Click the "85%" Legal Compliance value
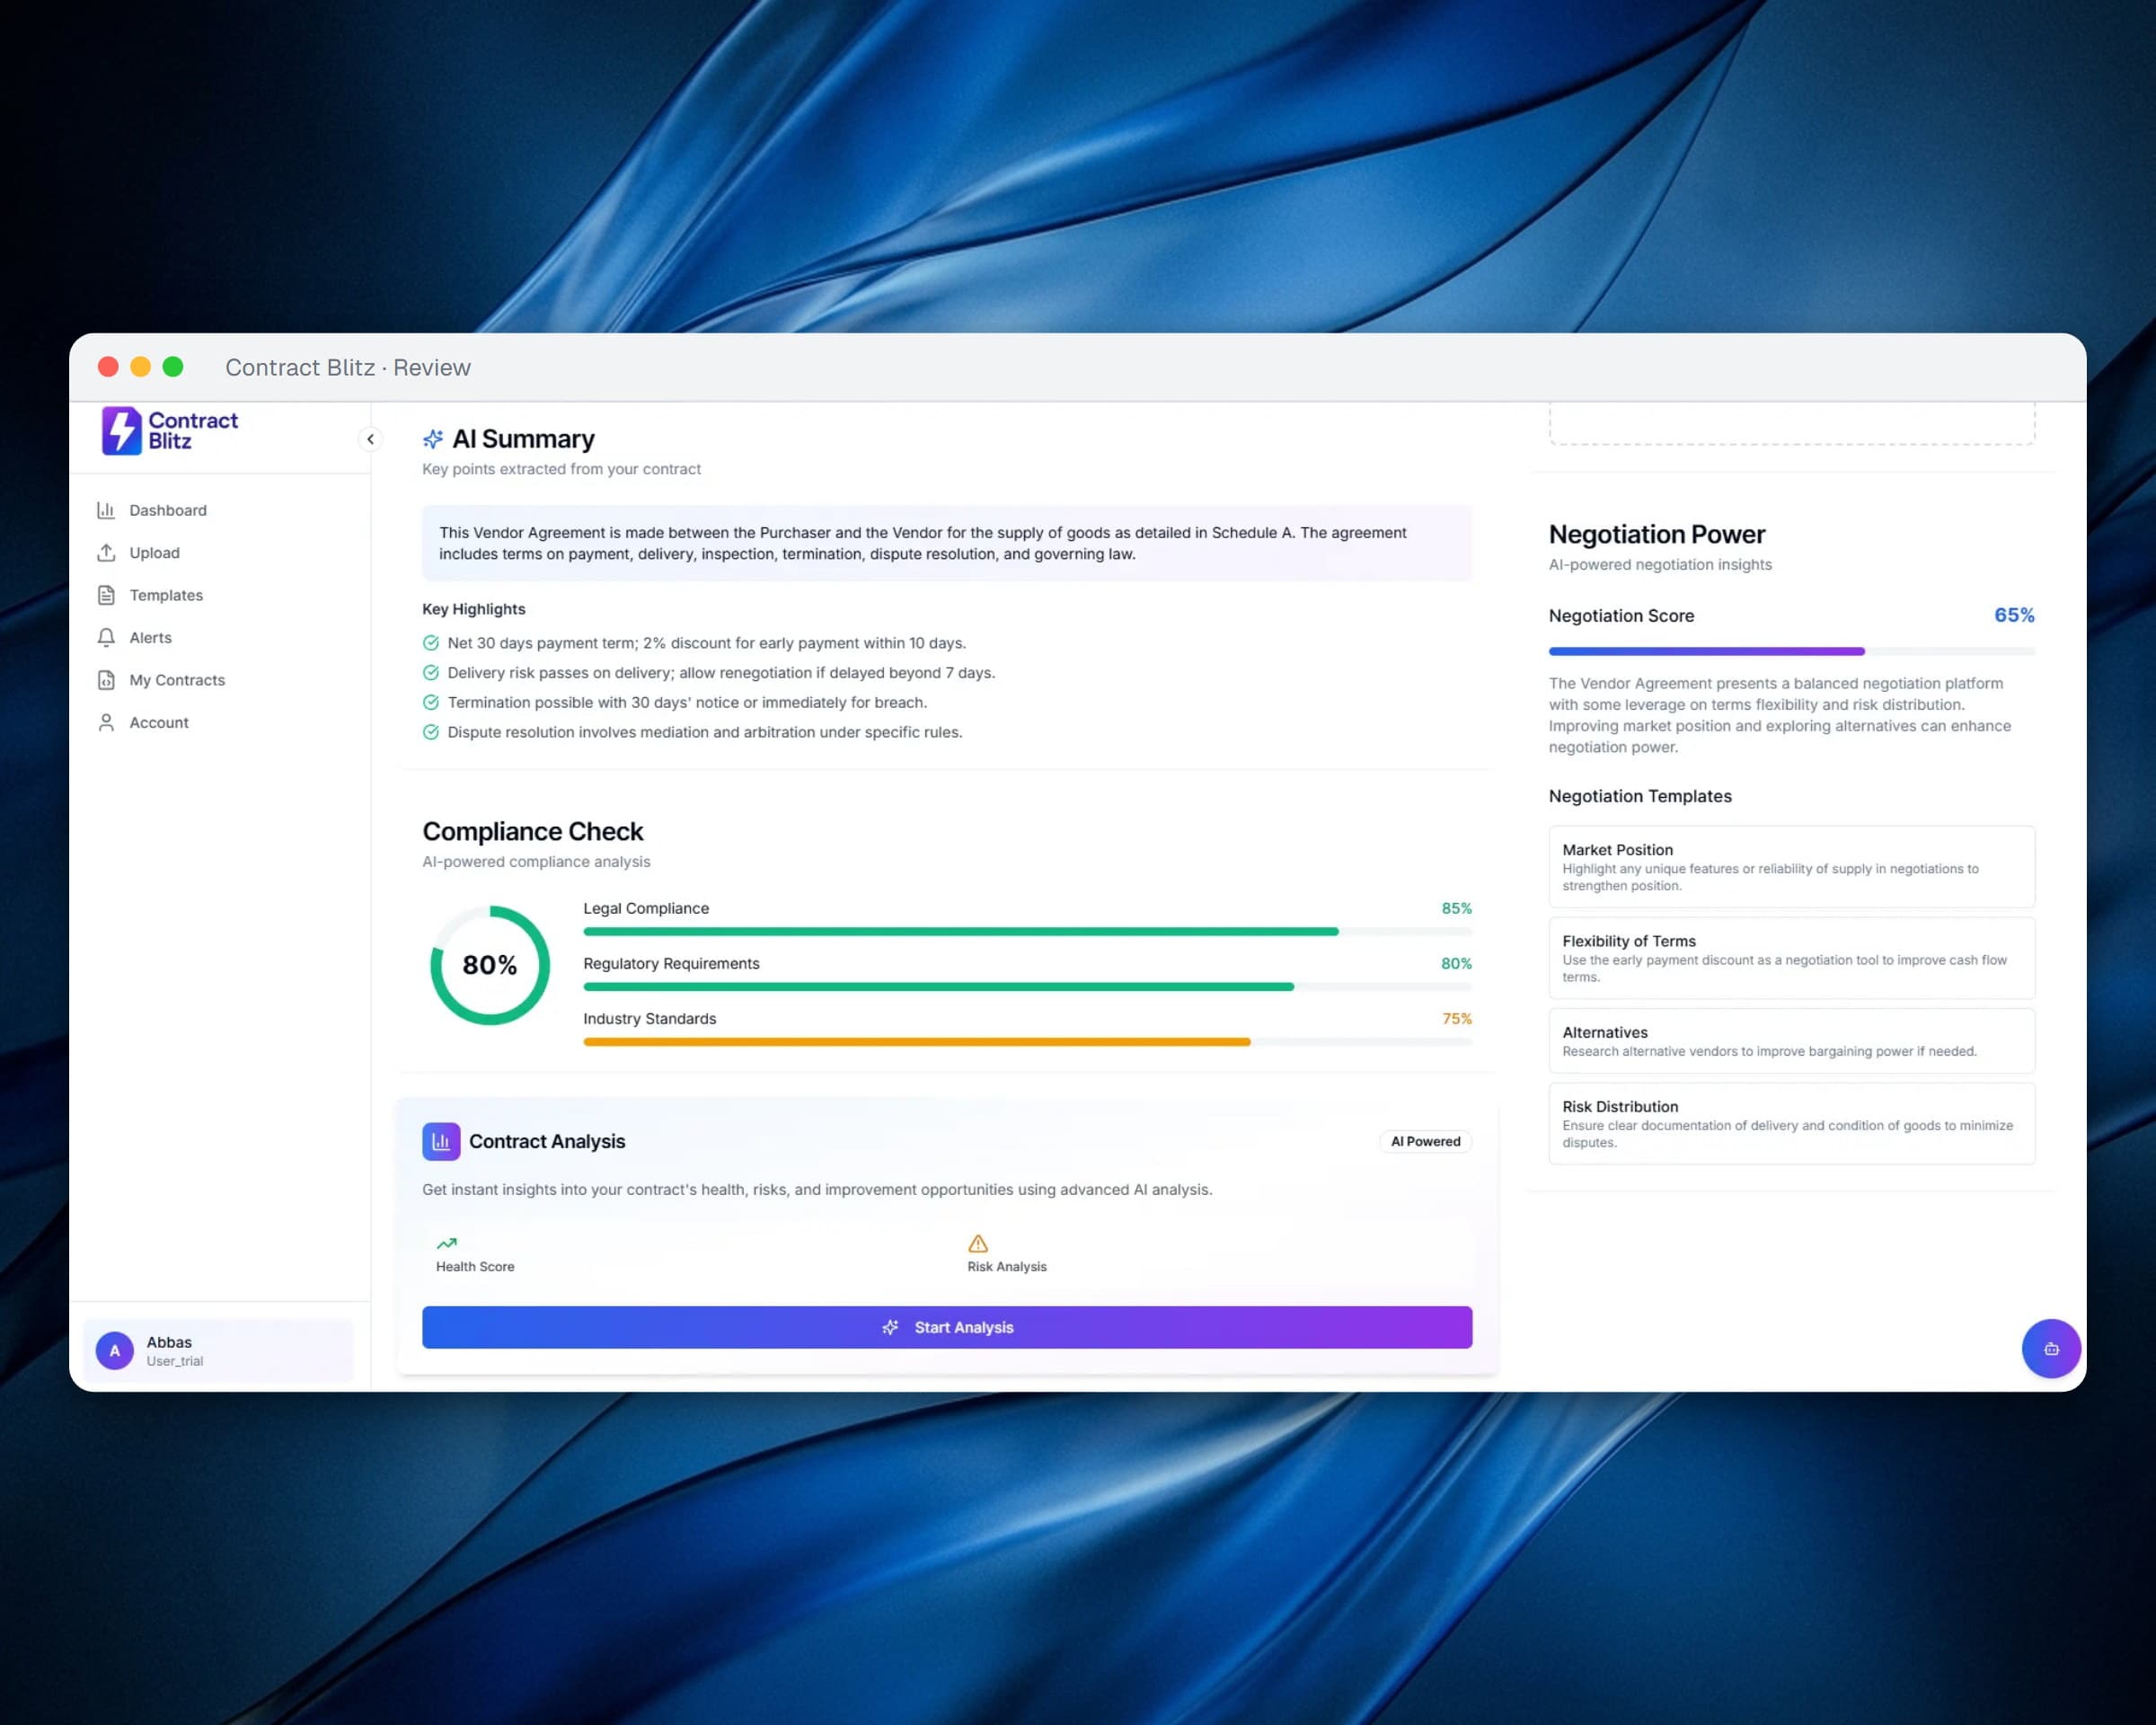 pyautogui.click(x=1457, y=908)
